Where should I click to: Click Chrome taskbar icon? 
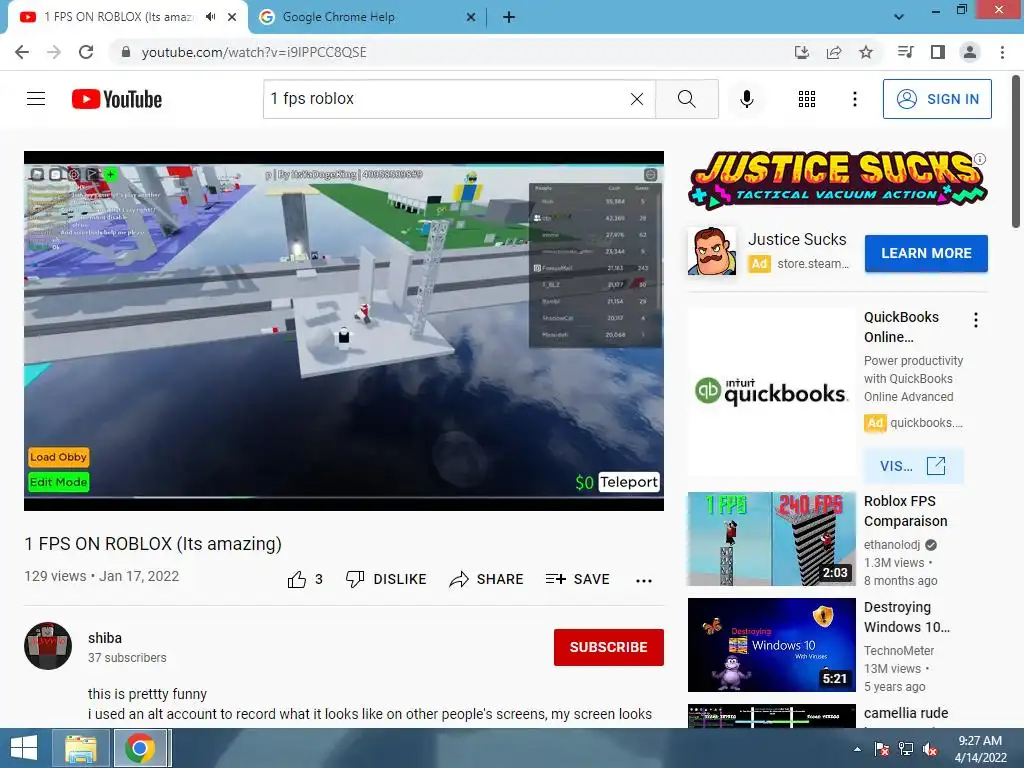tap(140, 748)
